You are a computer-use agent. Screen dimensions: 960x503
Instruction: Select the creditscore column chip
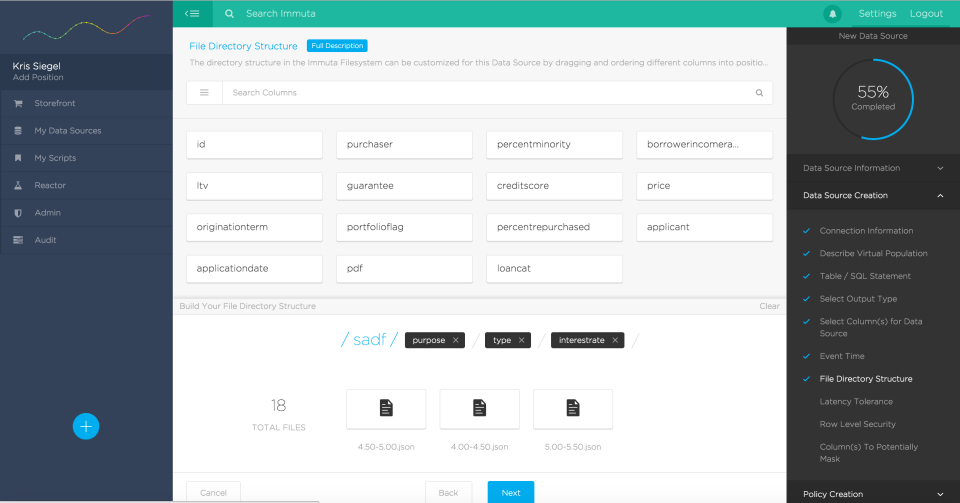(554, 186)
